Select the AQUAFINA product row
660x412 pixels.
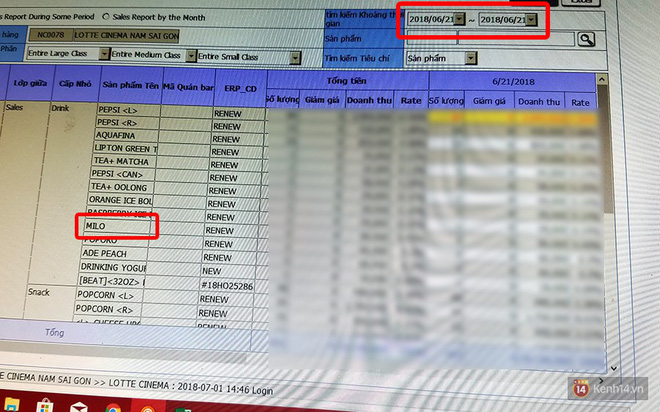[126, 136]
